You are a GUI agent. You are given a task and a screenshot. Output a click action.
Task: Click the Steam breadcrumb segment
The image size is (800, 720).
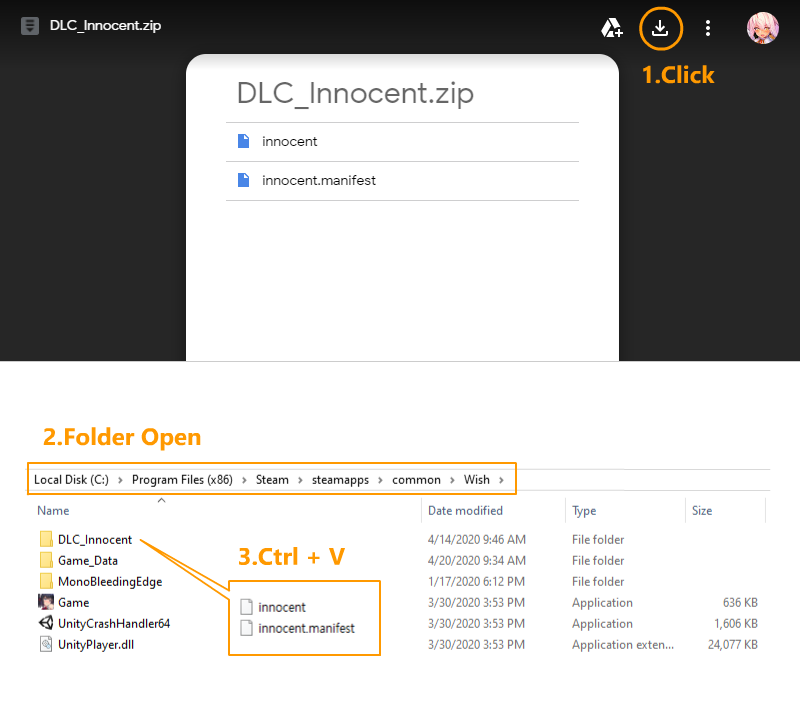tap(272, 480)
